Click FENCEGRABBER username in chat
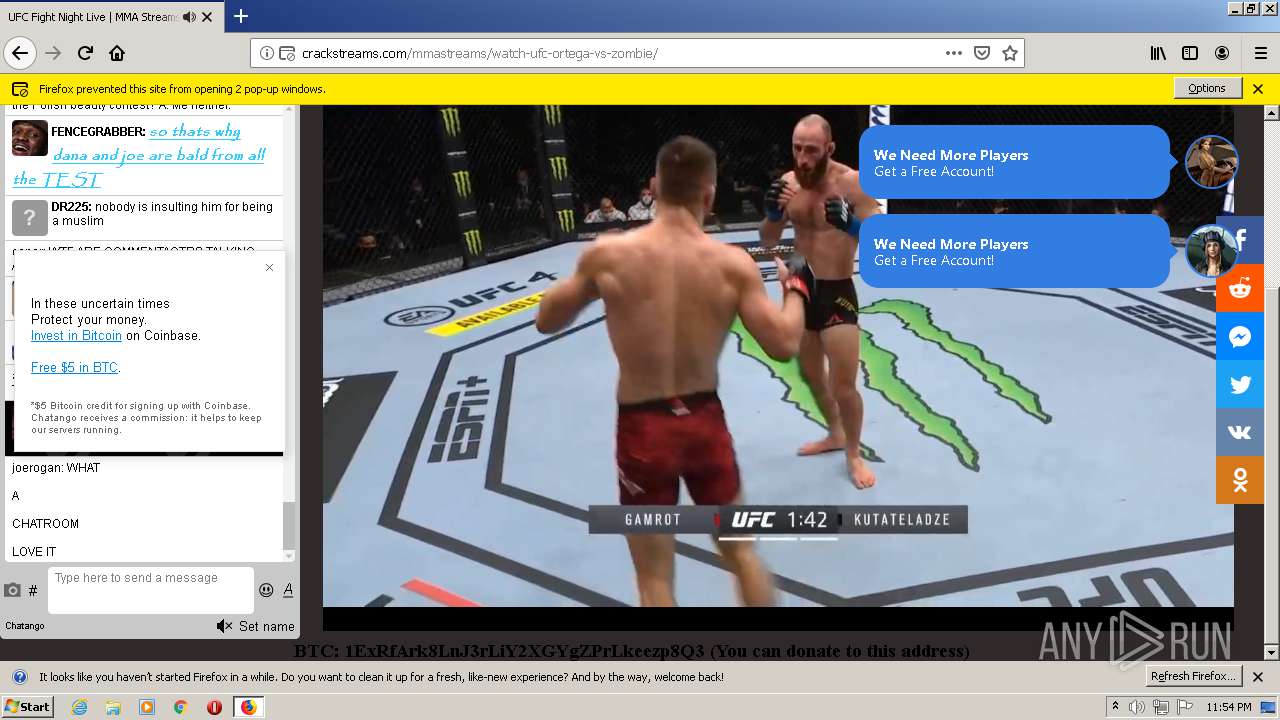 [x=98, y=132]
